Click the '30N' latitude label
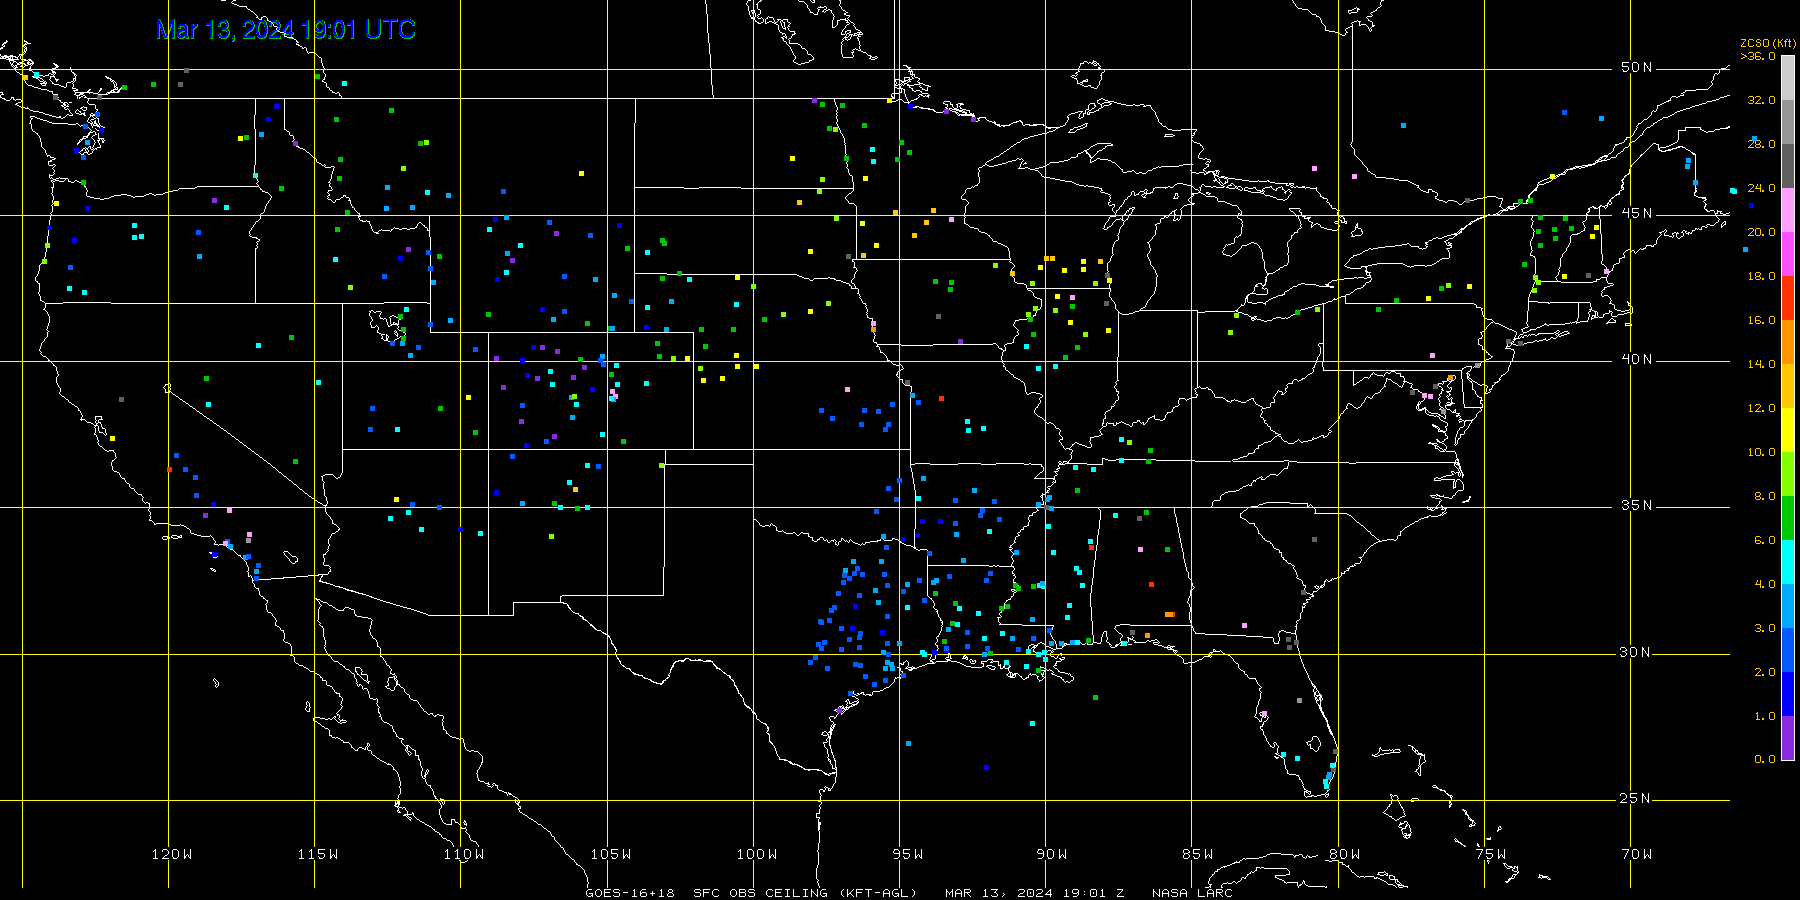1800x900 pixels. [1637, 653]
